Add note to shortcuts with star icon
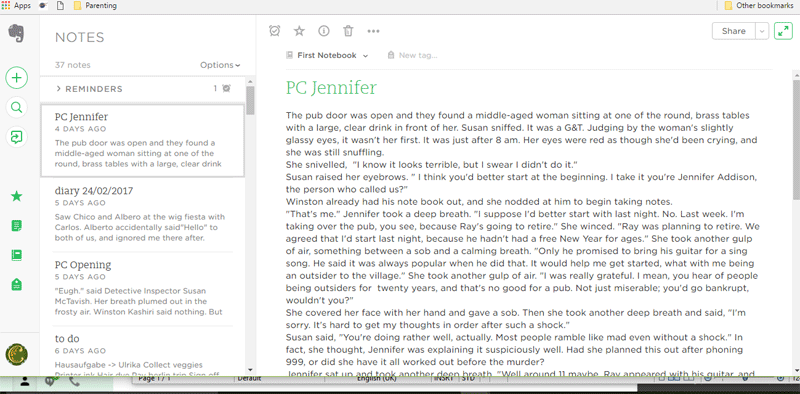This screenshot has width=800, height=394. (299, 31)
